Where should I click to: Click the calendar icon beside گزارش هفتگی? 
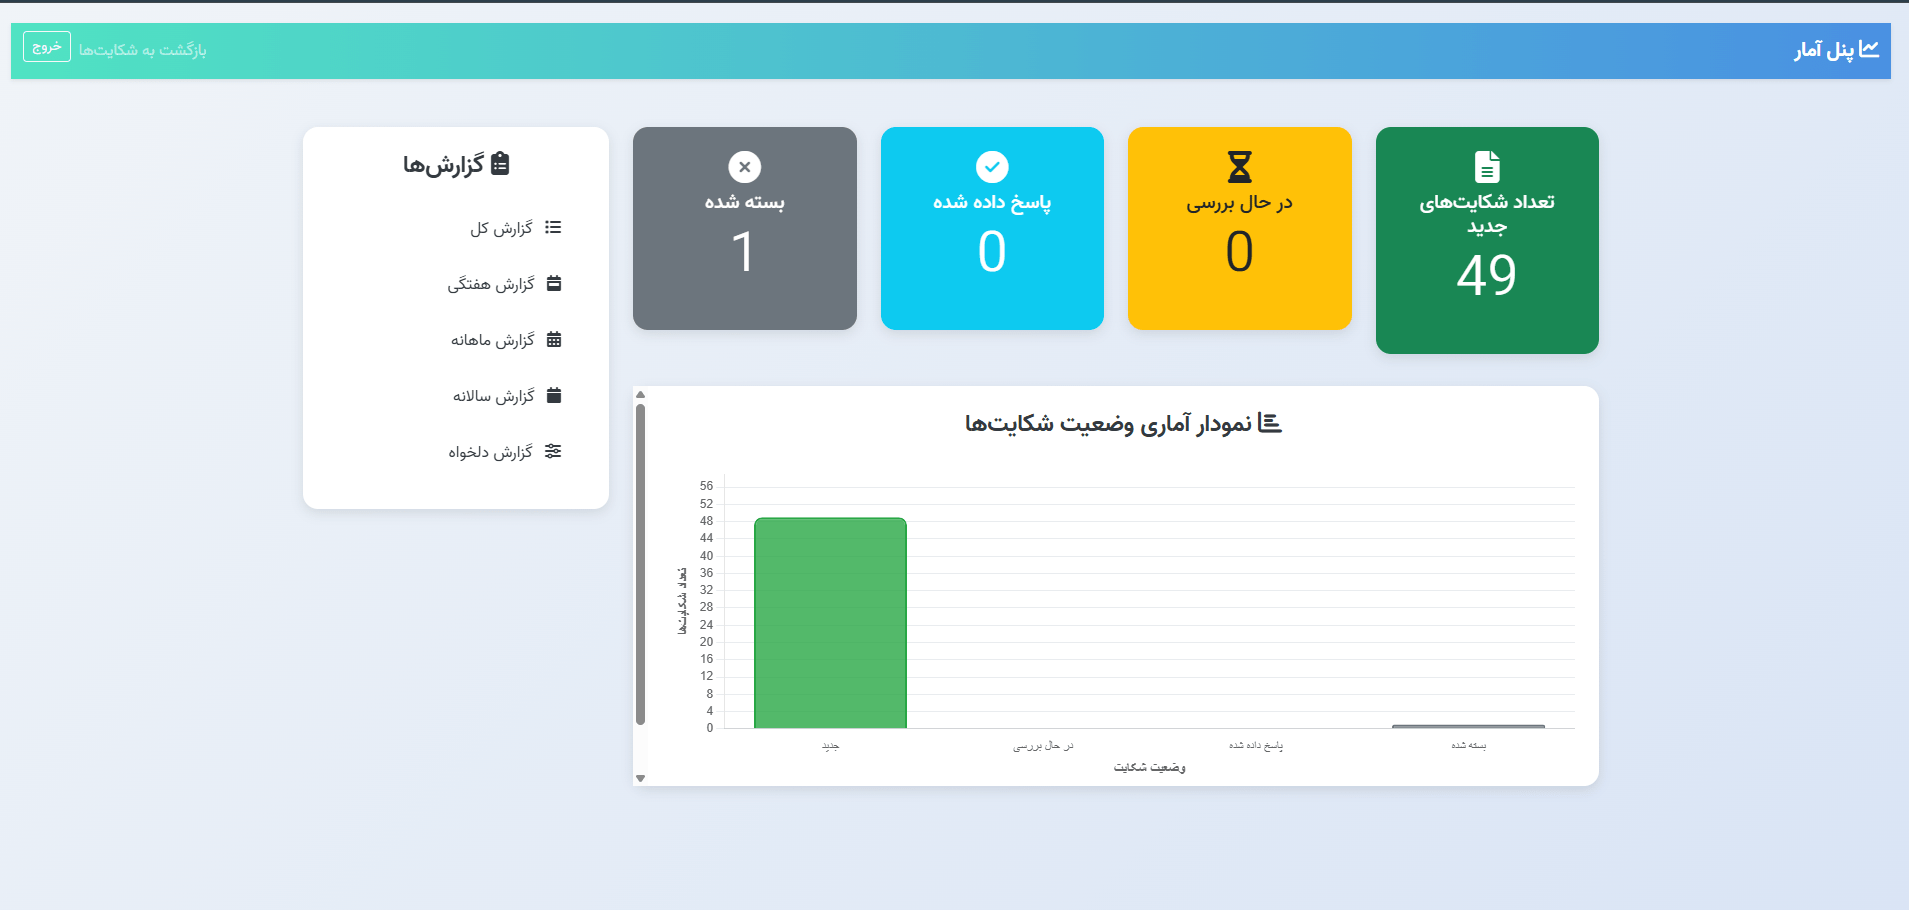point(555,283)
